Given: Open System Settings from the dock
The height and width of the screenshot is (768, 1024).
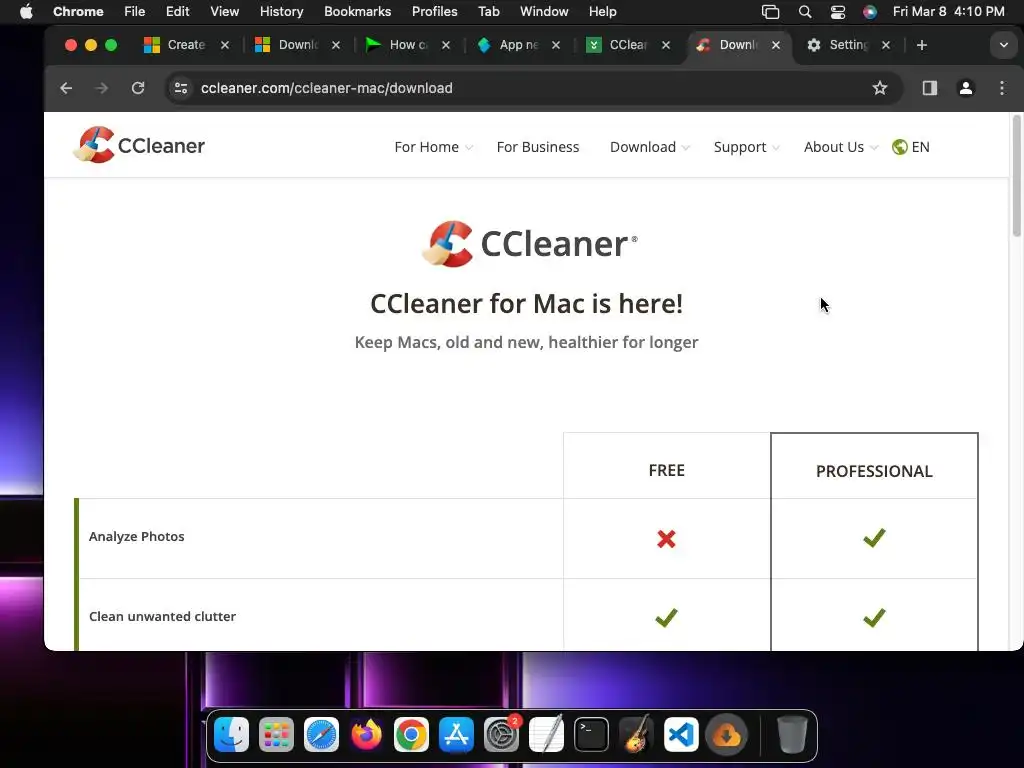Looking at the screenshot, I should click(502, 735).
